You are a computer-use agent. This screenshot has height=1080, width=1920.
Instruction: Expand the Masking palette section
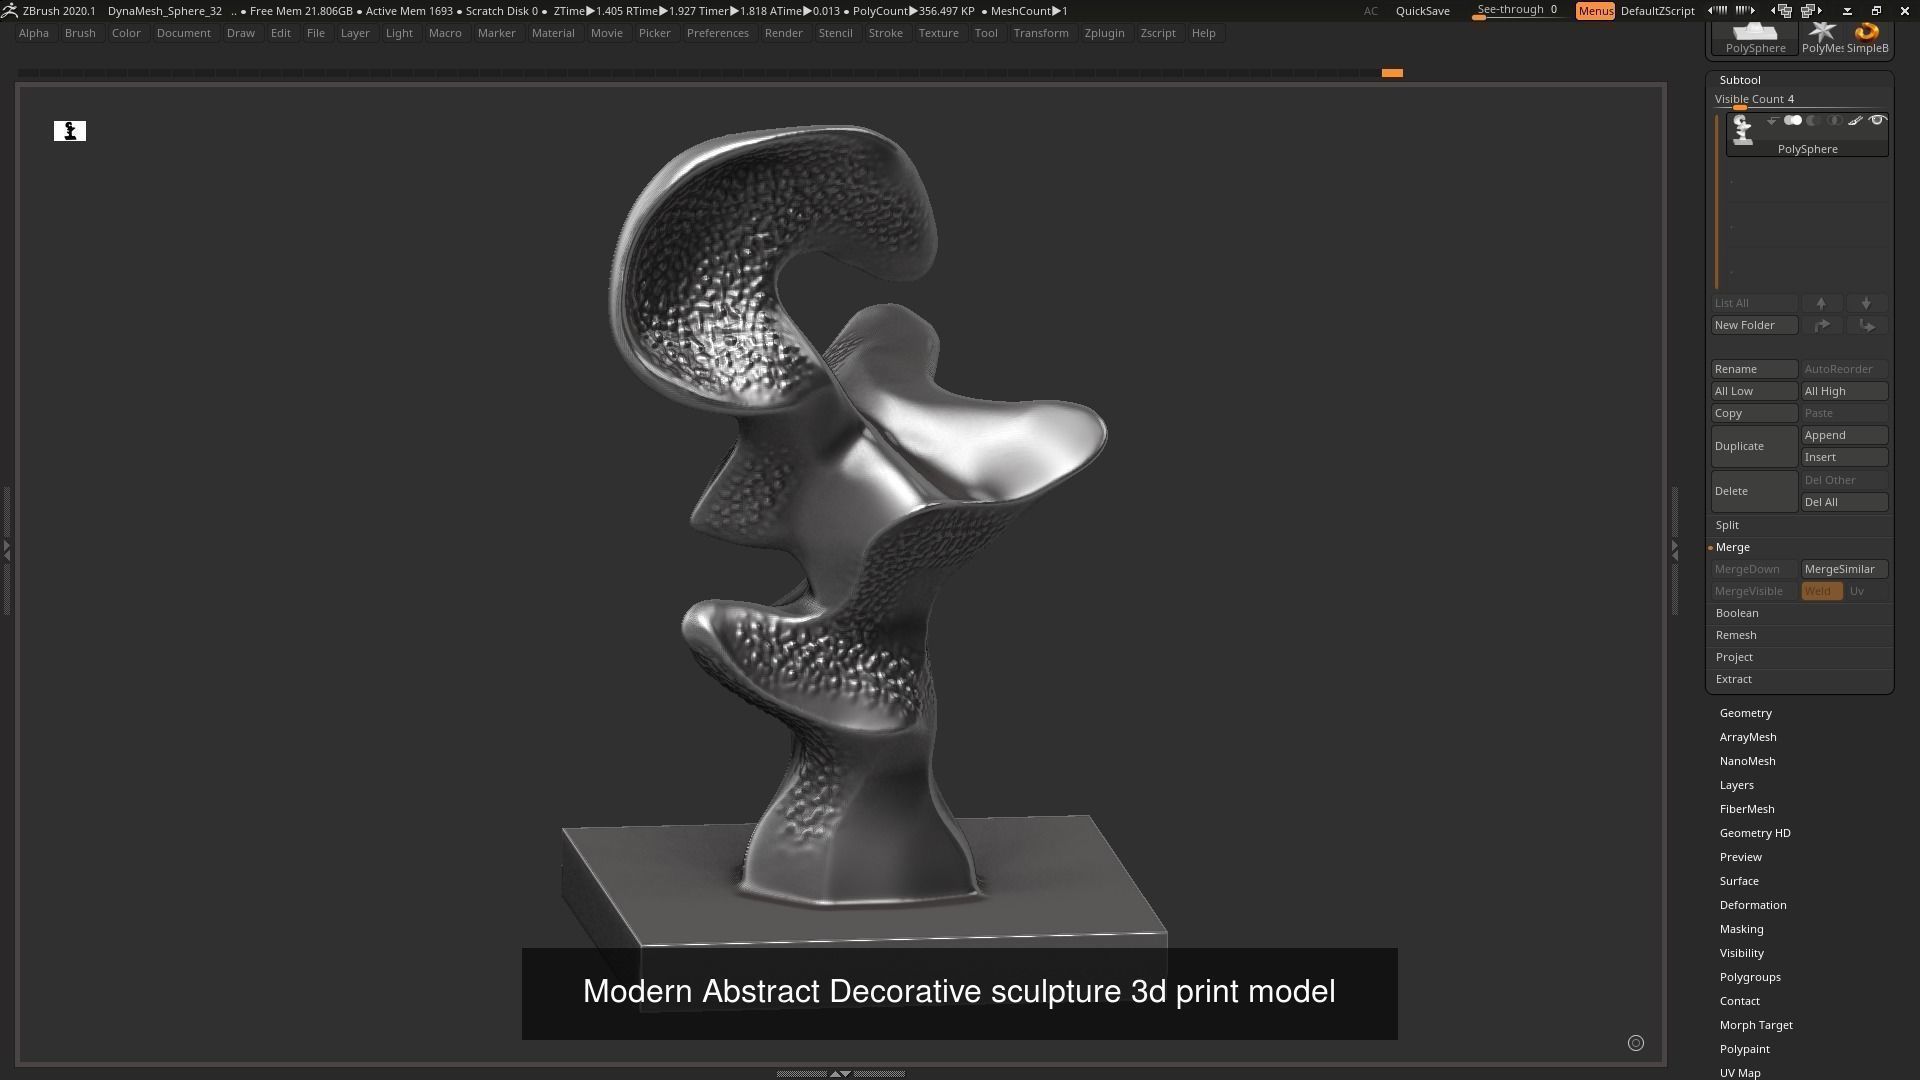(1741, 929)
